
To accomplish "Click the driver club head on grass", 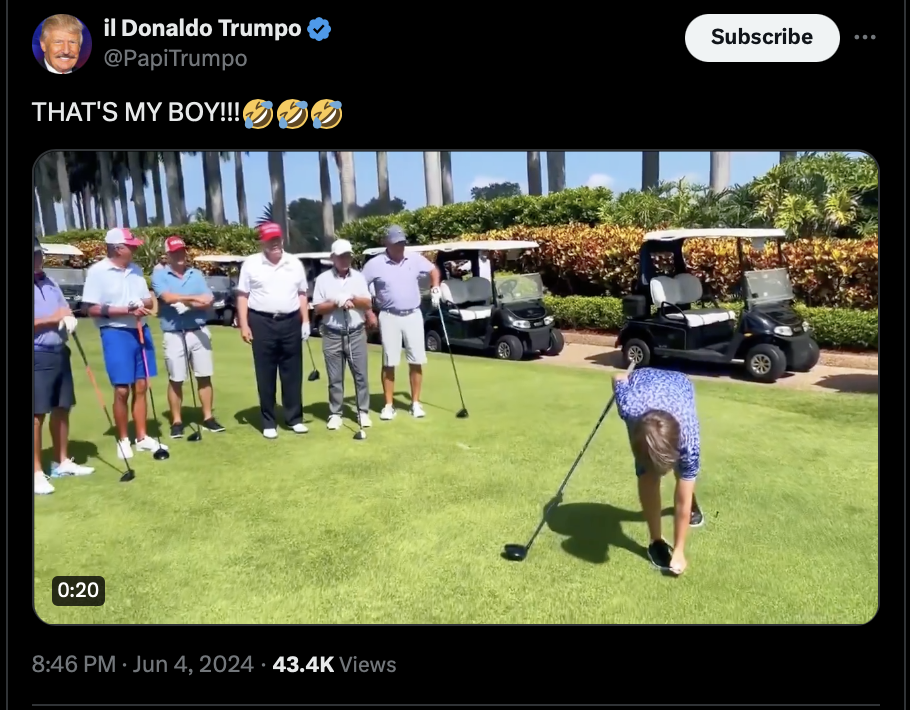I will click(x=515, y=552).
